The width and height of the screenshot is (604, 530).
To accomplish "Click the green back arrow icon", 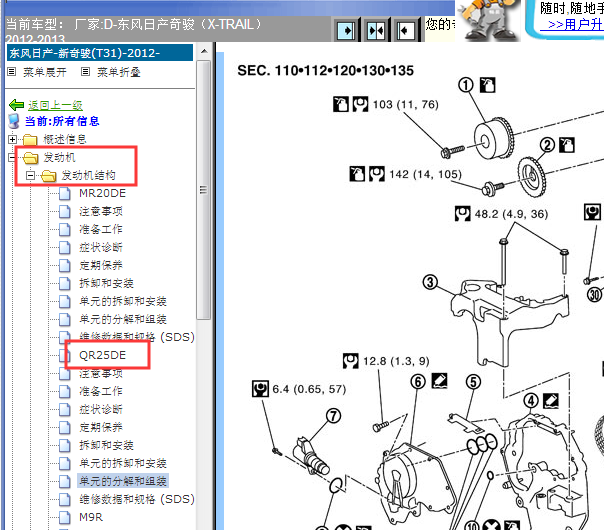I will tap(17, 105).
